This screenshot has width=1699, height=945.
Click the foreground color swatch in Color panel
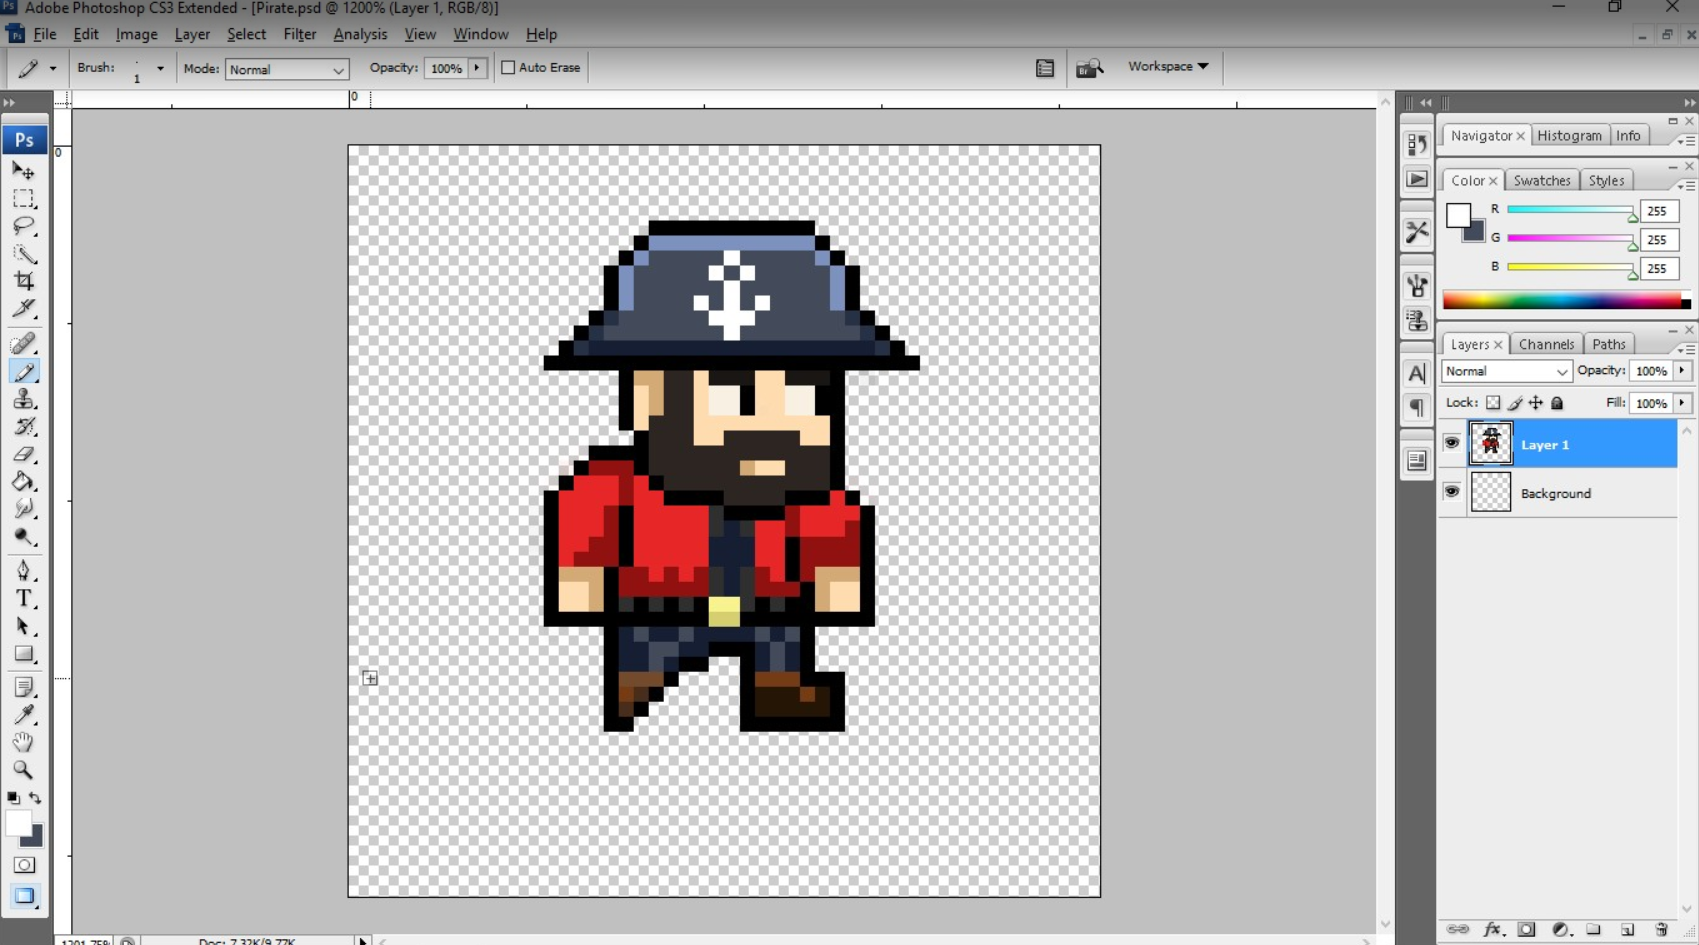tap(1458, 214)
